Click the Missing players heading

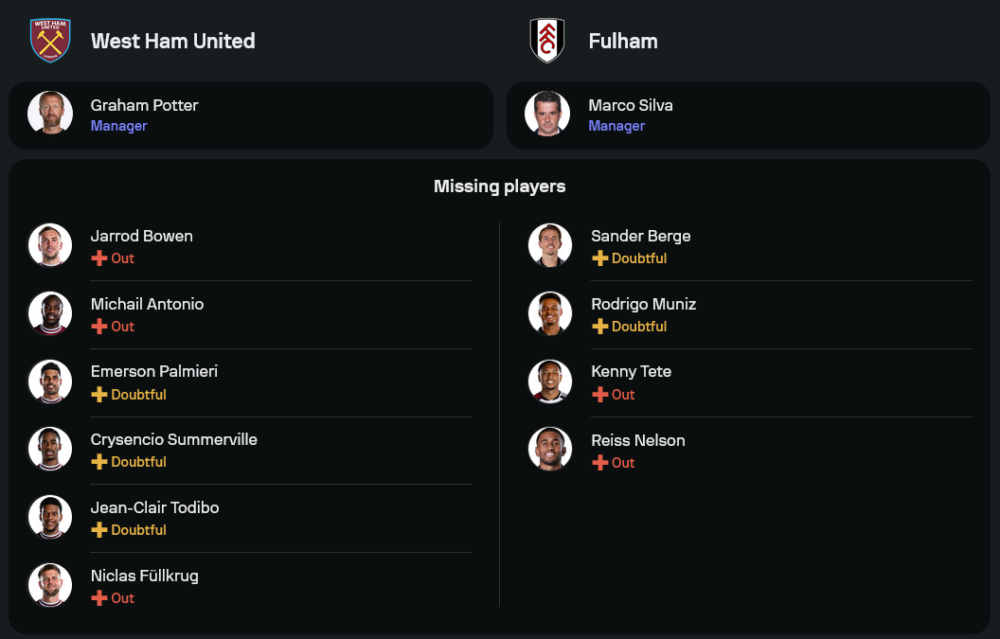(499, 186)
